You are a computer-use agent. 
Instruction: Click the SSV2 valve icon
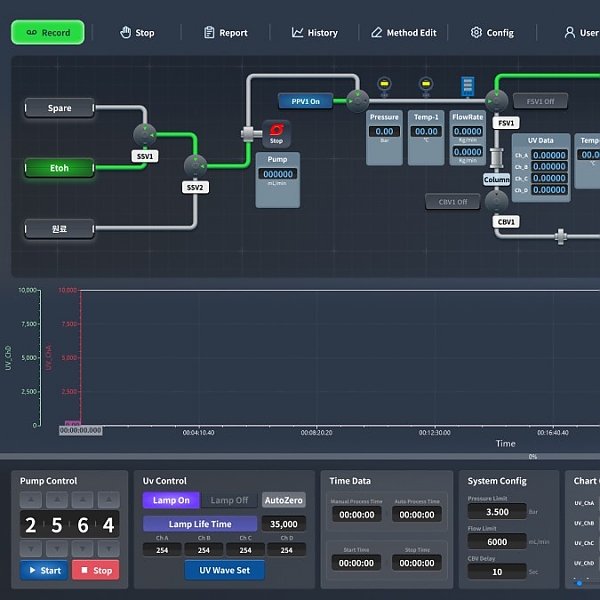tap(195, 165)
